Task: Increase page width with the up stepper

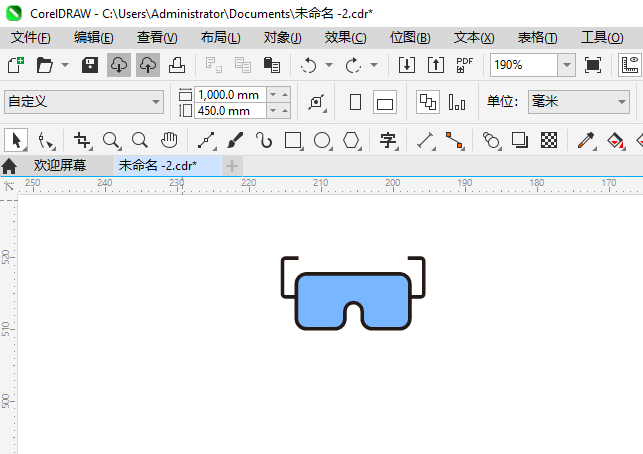Action: 285,94
